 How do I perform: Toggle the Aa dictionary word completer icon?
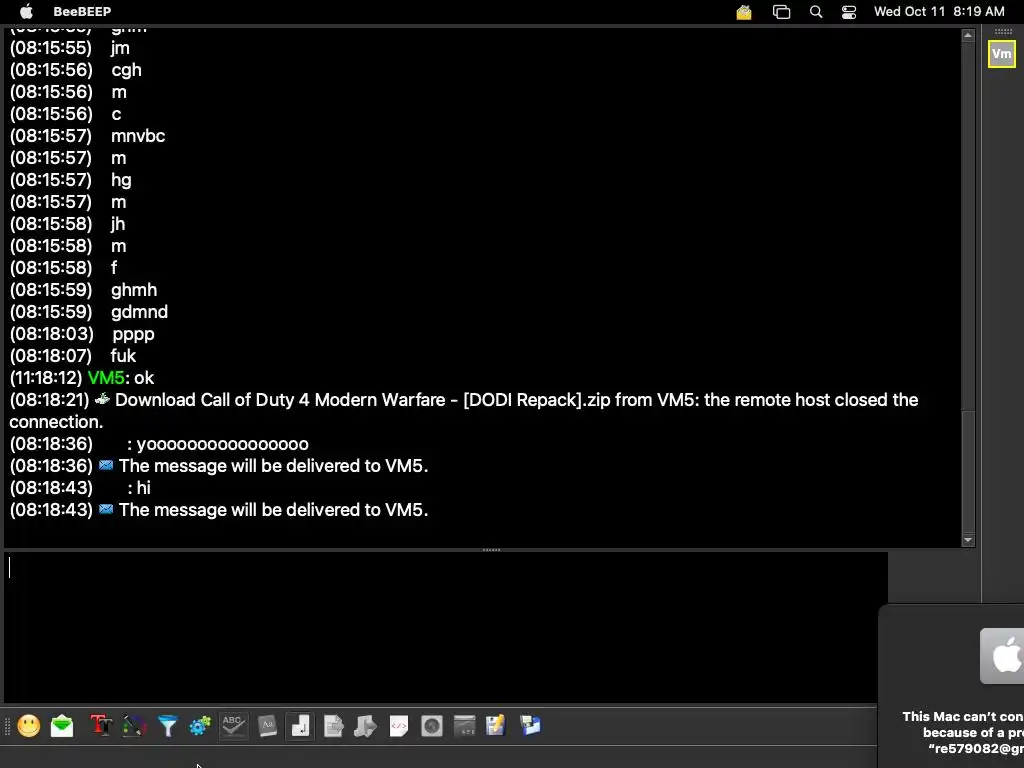pyautogui.click(x=267, y=726)
